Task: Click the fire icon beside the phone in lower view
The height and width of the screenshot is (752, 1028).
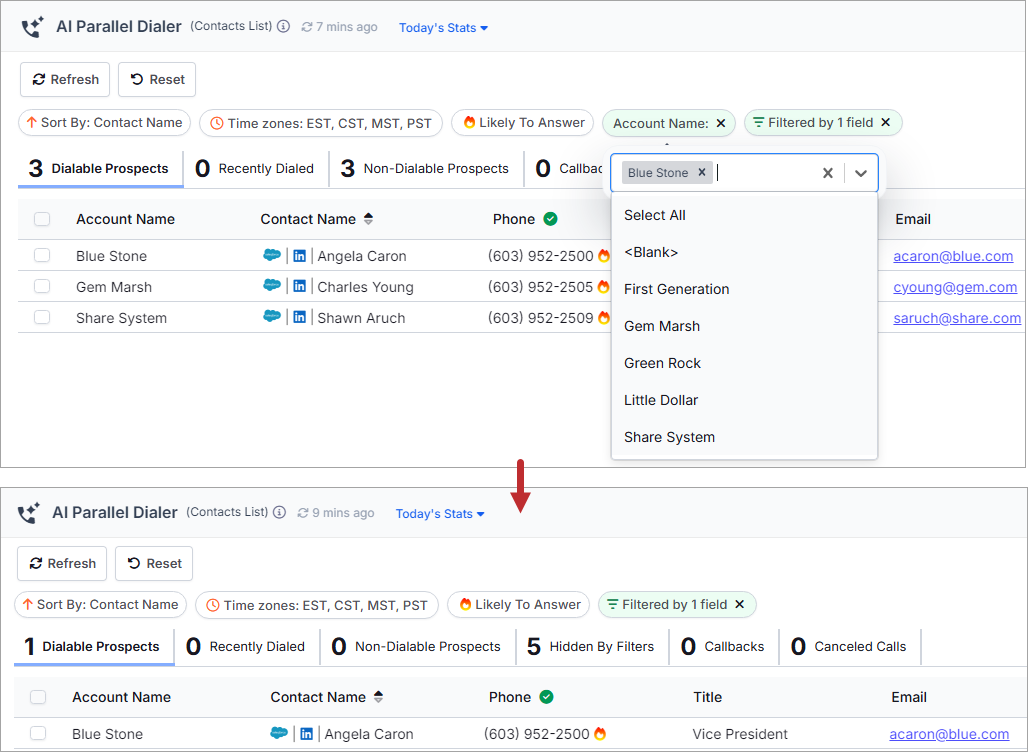Action: [x=600, y=734]
